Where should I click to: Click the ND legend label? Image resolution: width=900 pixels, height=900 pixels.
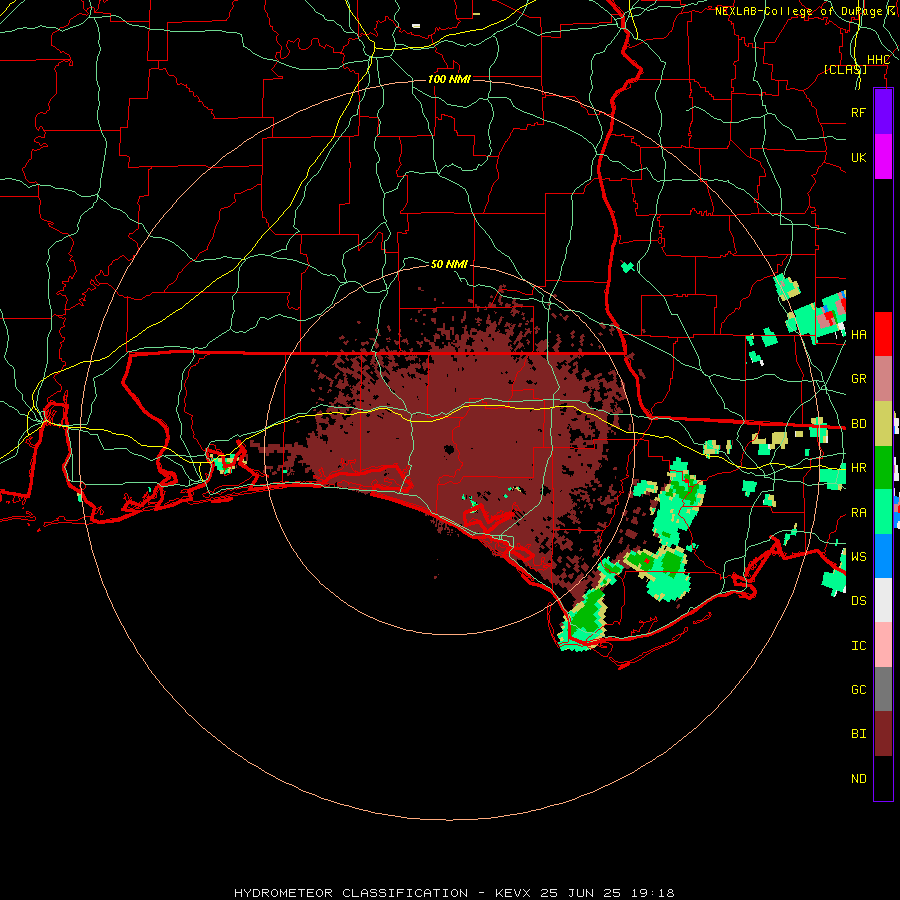tap(858, 779)
